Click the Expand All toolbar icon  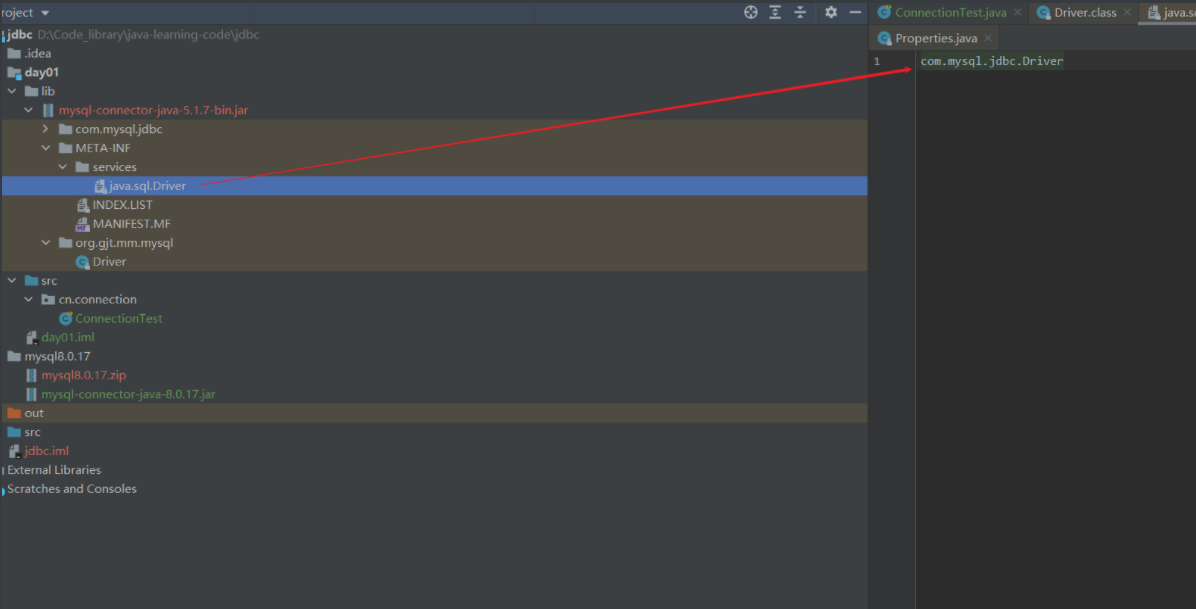[x=775, y=12]
